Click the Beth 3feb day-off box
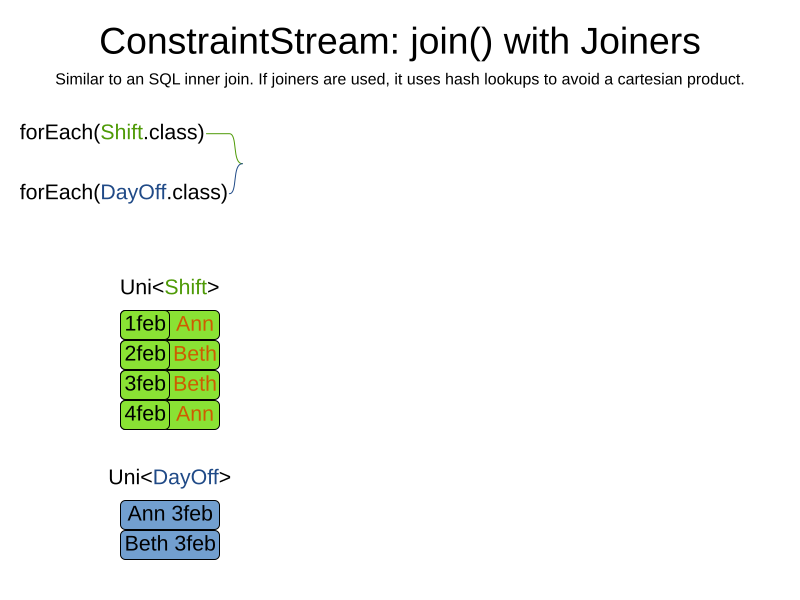The image size is (800, 600). point(170,544)
